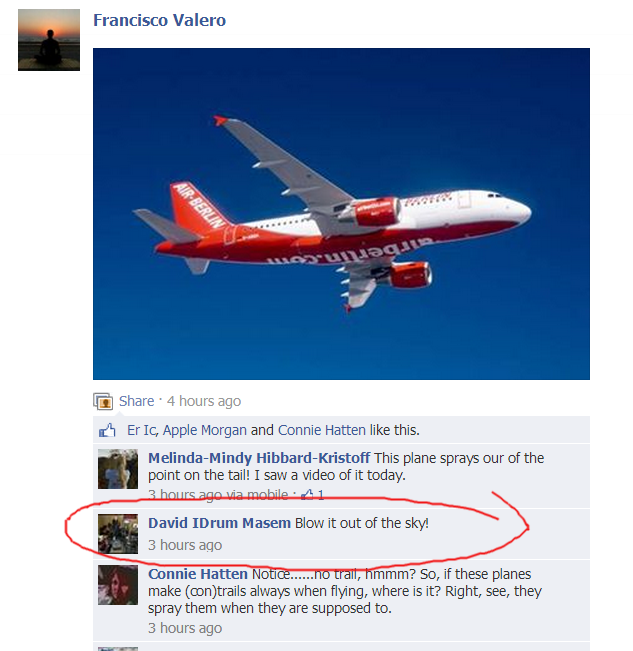The width and height of the screenshot is (633, 651).
Task: Click Melinda-Mindy Hibbard-Kristoff's commenter name
Action: [259, 458]
